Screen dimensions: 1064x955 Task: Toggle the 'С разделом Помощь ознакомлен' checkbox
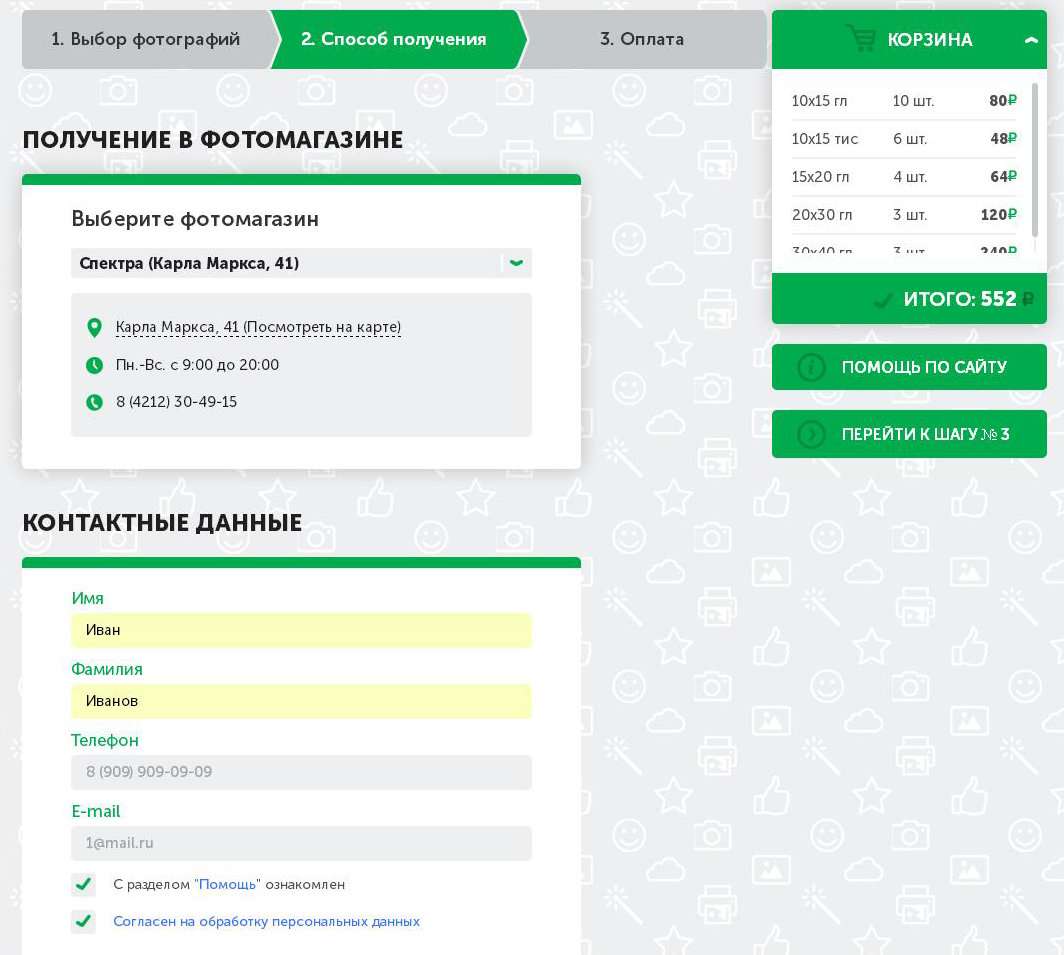(83, 884)
